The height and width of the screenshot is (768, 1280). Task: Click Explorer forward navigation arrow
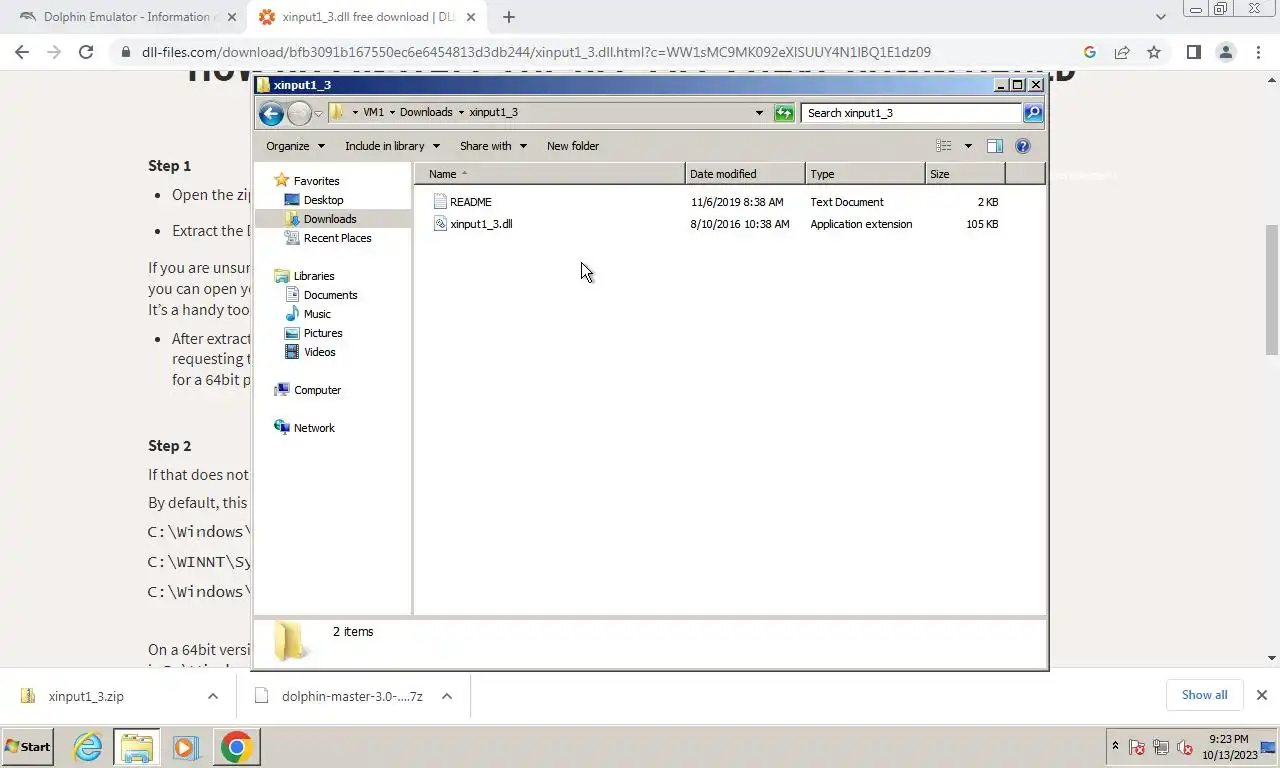[299, 113]
